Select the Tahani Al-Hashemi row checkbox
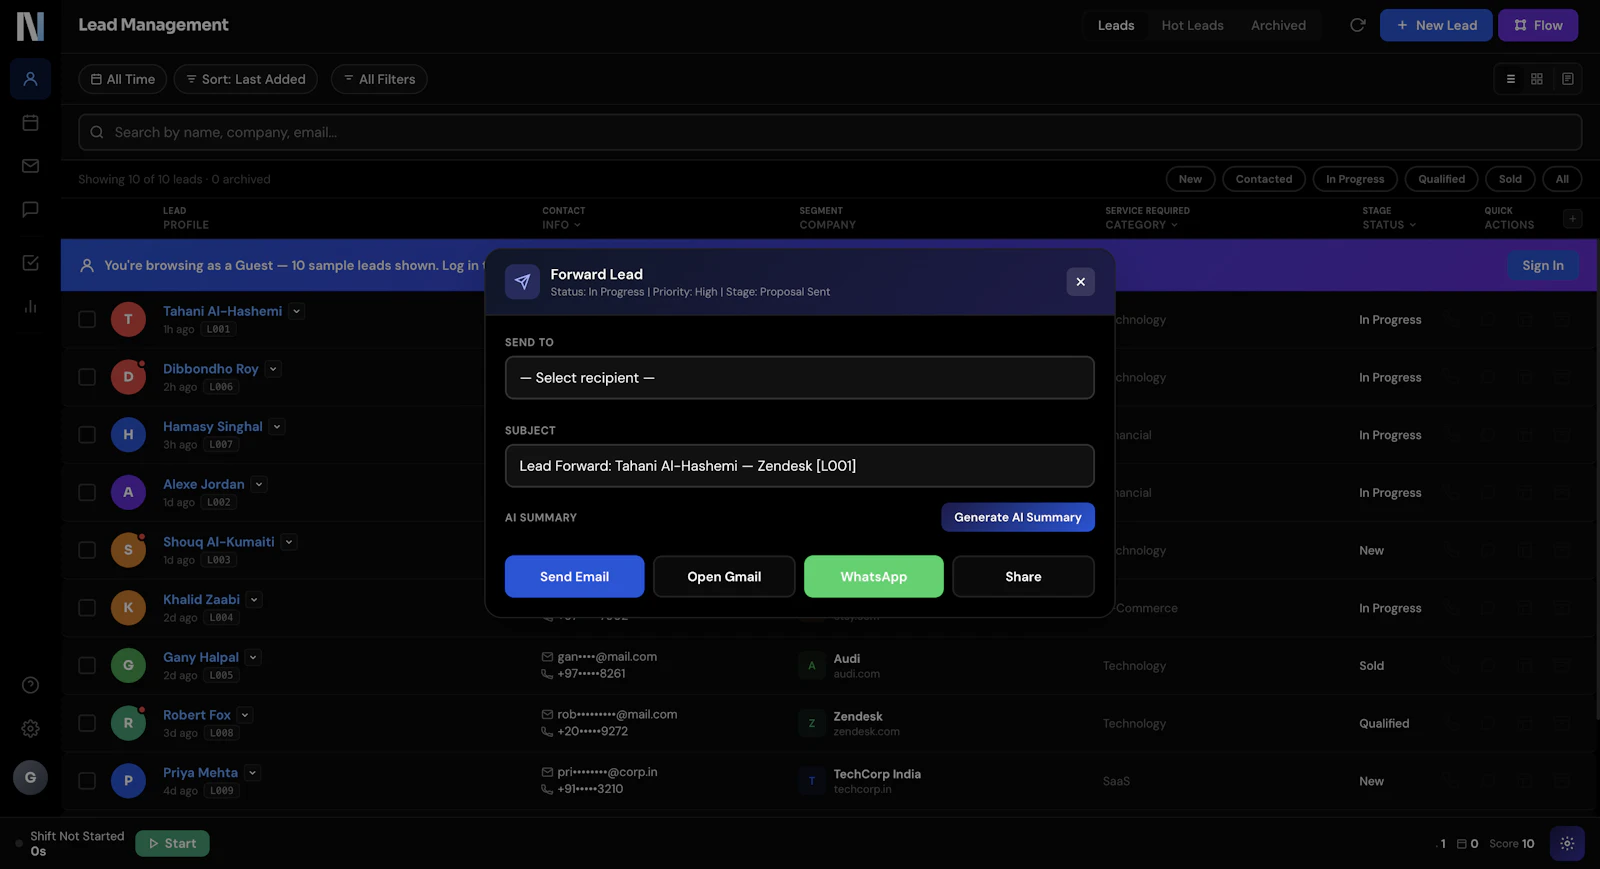This screenshot has width=1600, height=869. pos(87,319)
